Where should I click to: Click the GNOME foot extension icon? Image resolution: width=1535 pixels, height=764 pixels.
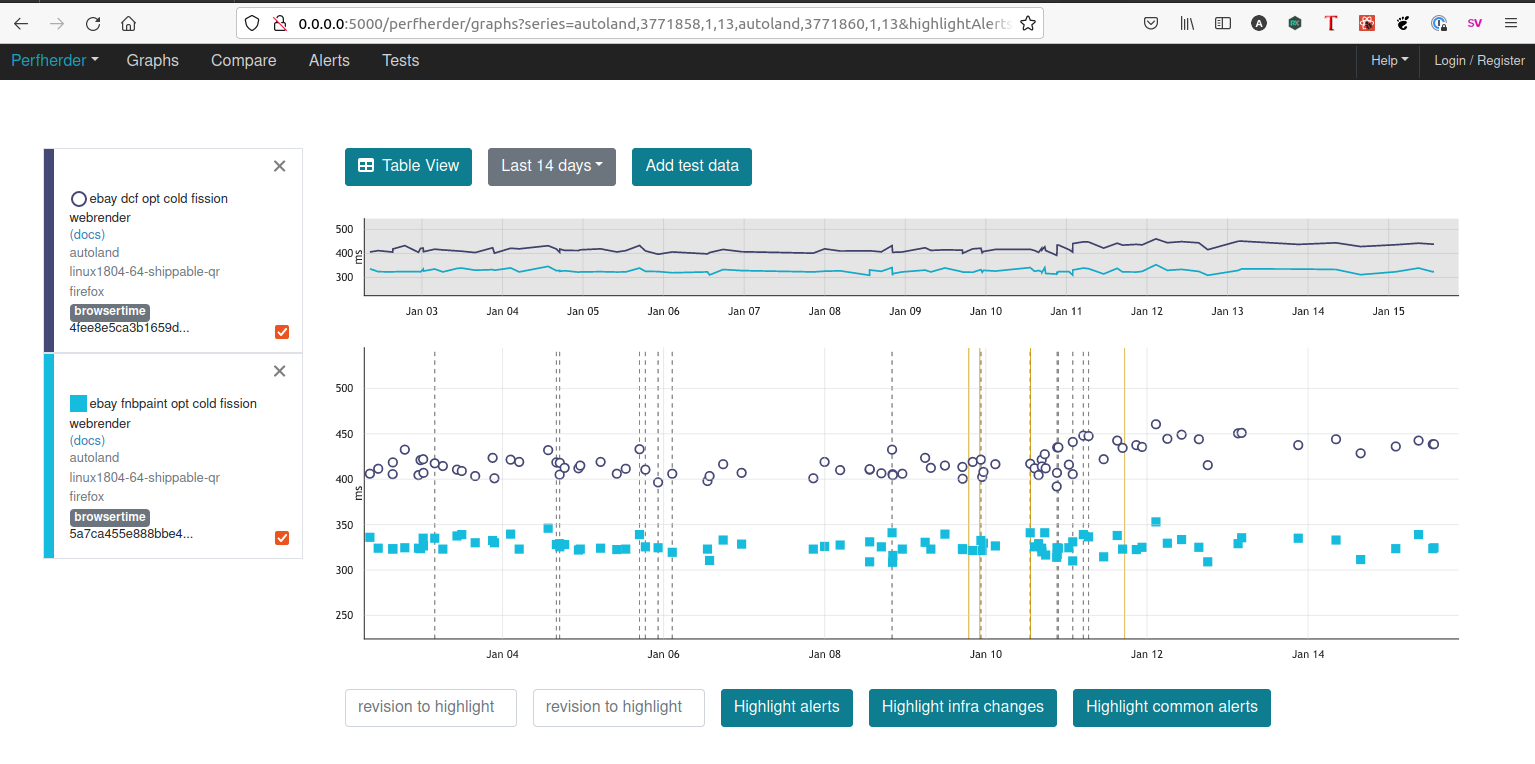(1403, 24)
